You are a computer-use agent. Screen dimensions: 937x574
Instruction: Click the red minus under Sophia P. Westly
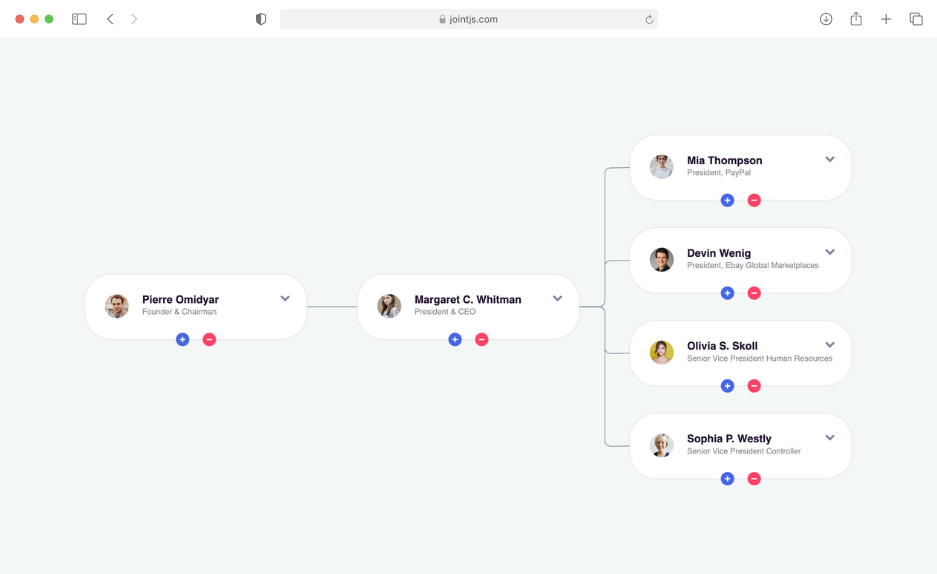coord(754,479)
